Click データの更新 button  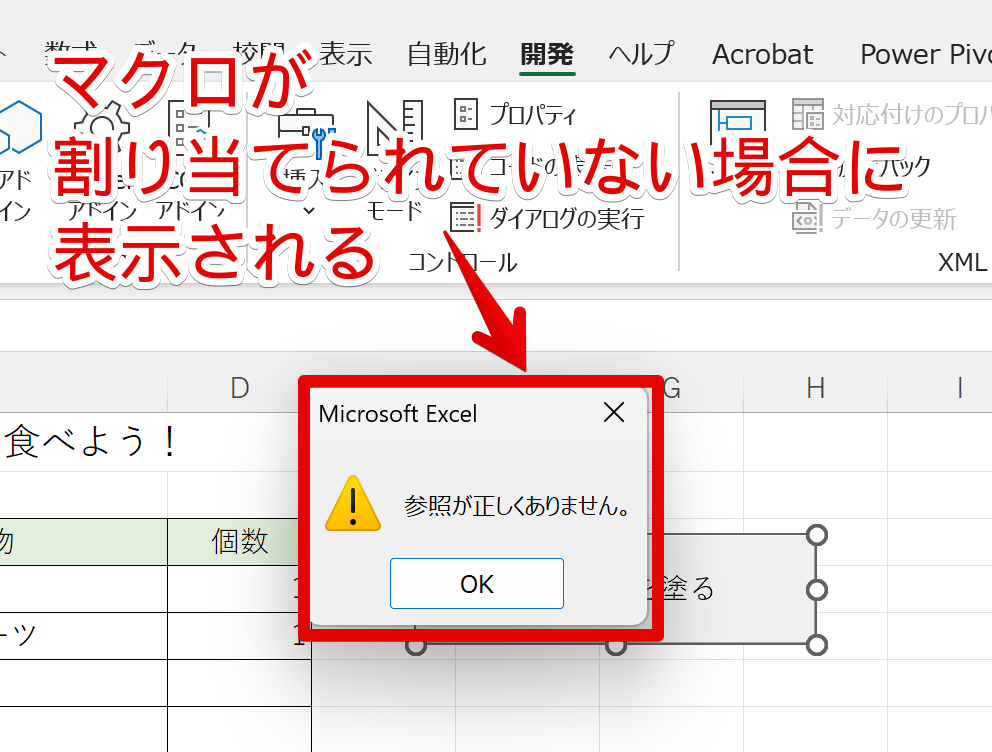[874, 218]
